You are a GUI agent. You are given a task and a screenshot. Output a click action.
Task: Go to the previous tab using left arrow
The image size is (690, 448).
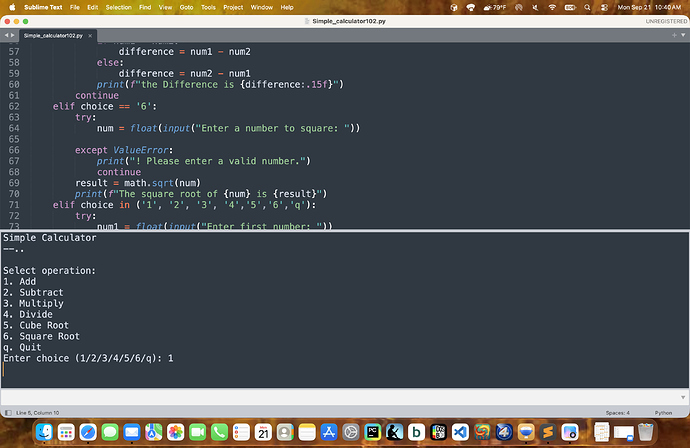(x=6, y=35)
